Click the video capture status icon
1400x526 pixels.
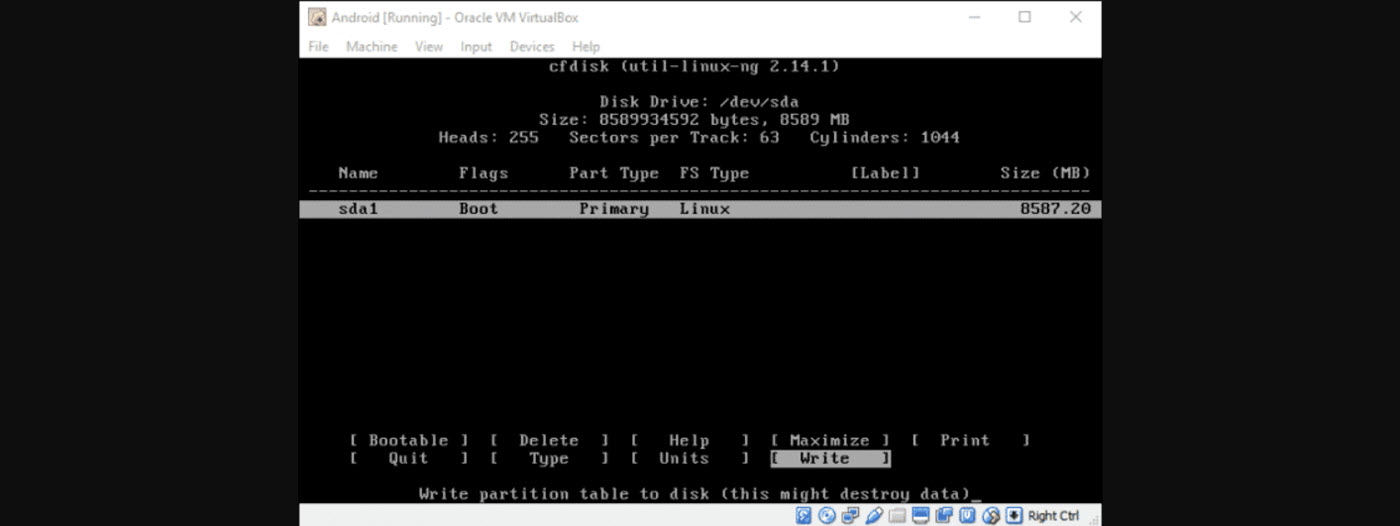click(x=944, y=516)
